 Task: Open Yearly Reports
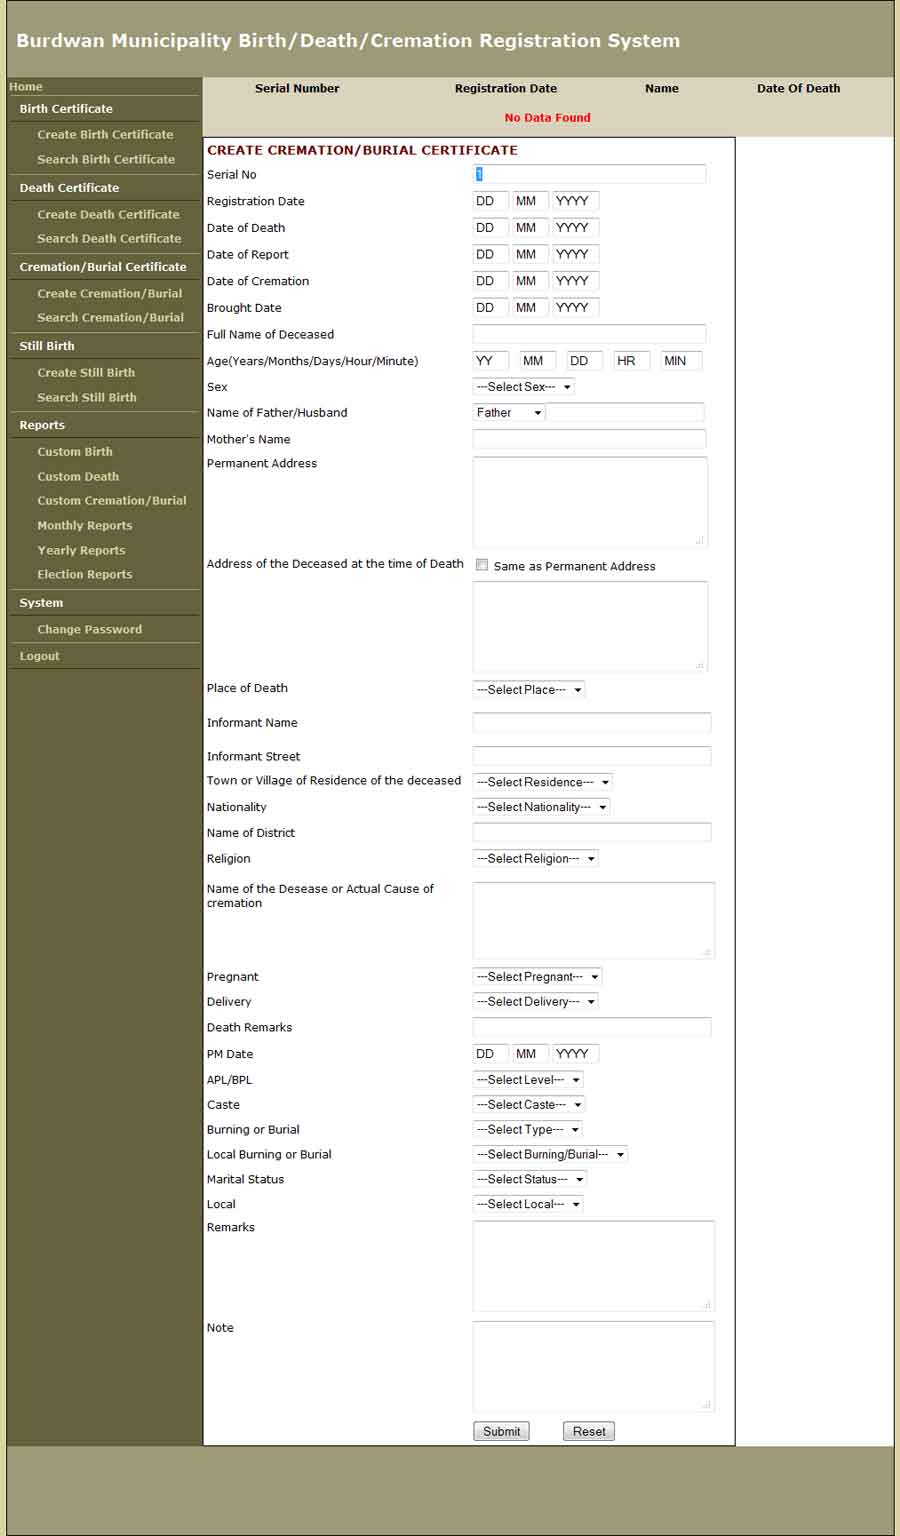tap(81, 550)
